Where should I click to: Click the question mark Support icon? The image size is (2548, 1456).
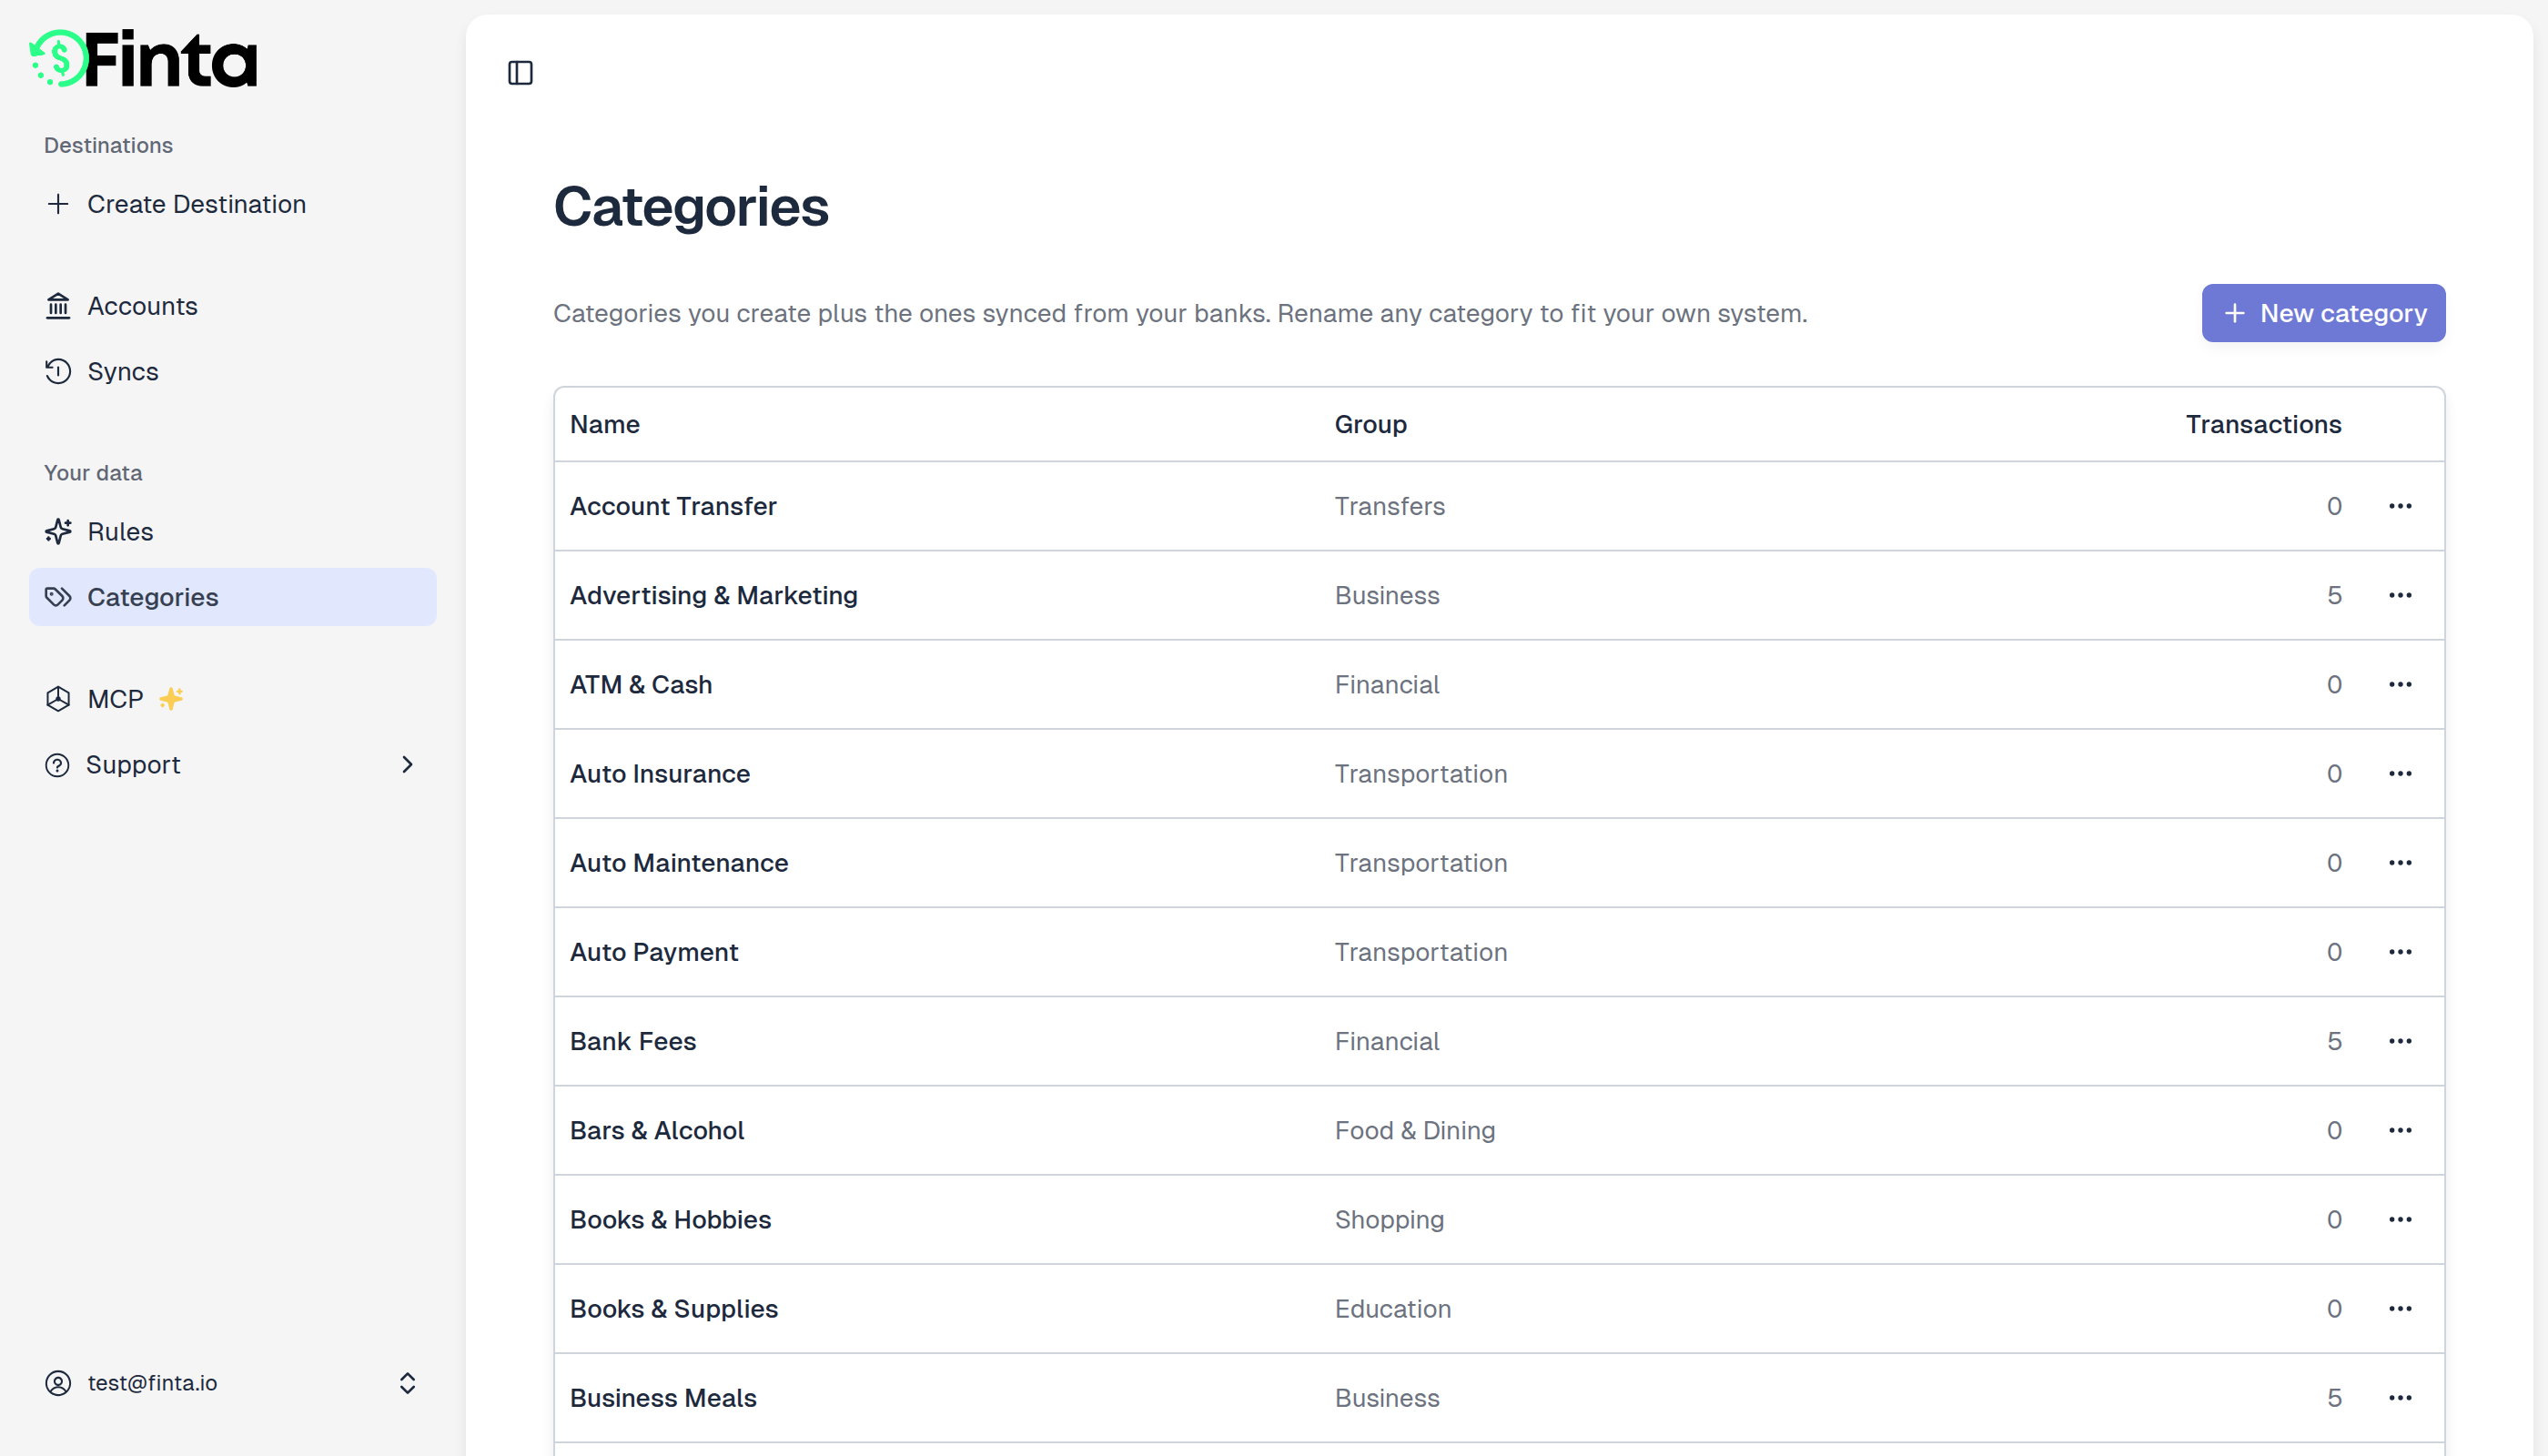(58, 765)
